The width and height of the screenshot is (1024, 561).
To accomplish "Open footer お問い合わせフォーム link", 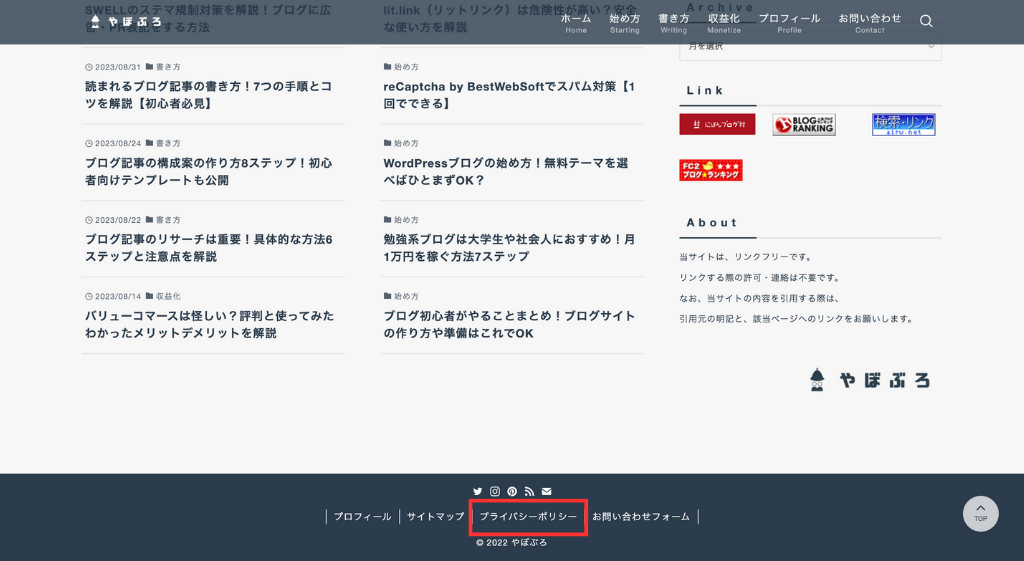I will click(x=641, y=517).
